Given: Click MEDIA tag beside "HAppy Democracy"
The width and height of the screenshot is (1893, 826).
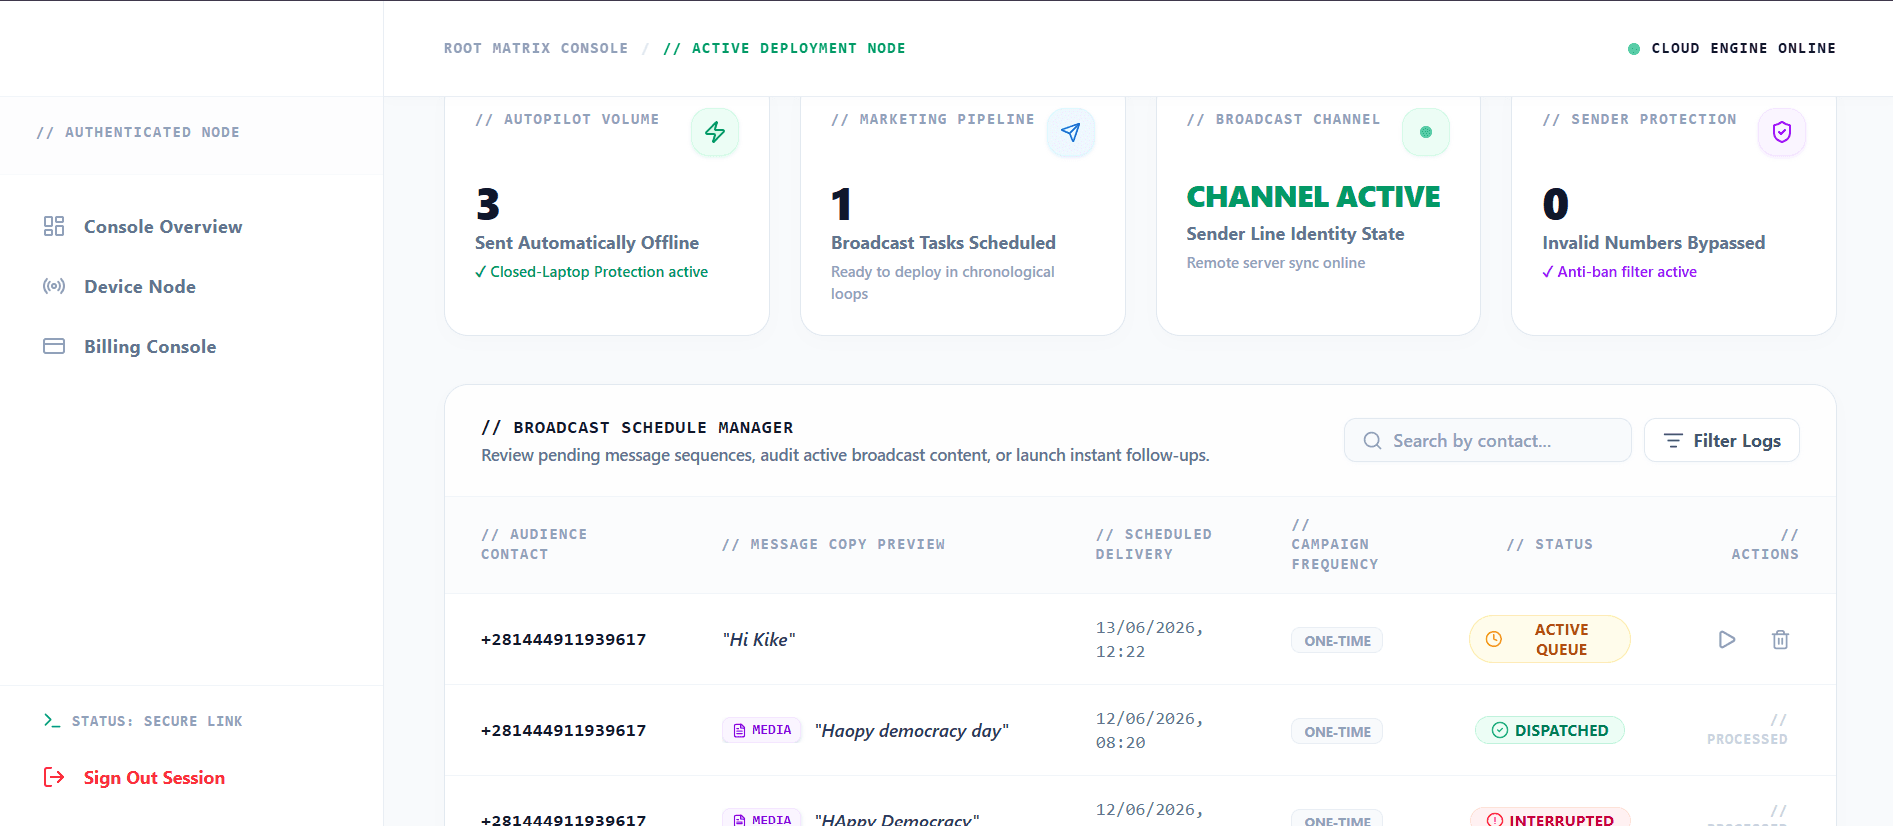Looking at the screenshot, I should [762, 818].
